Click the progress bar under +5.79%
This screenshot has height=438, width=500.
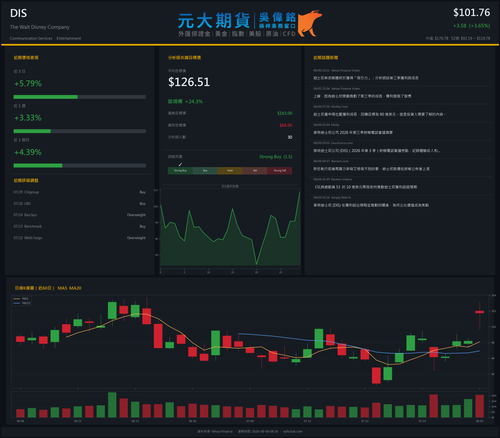80,97
